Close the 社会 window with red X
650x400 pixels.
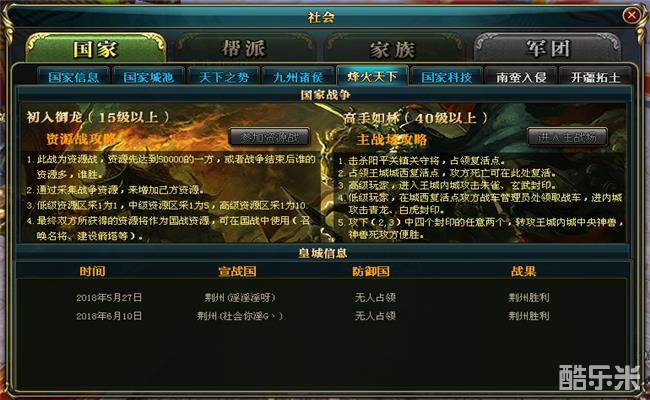coord(631,15)
